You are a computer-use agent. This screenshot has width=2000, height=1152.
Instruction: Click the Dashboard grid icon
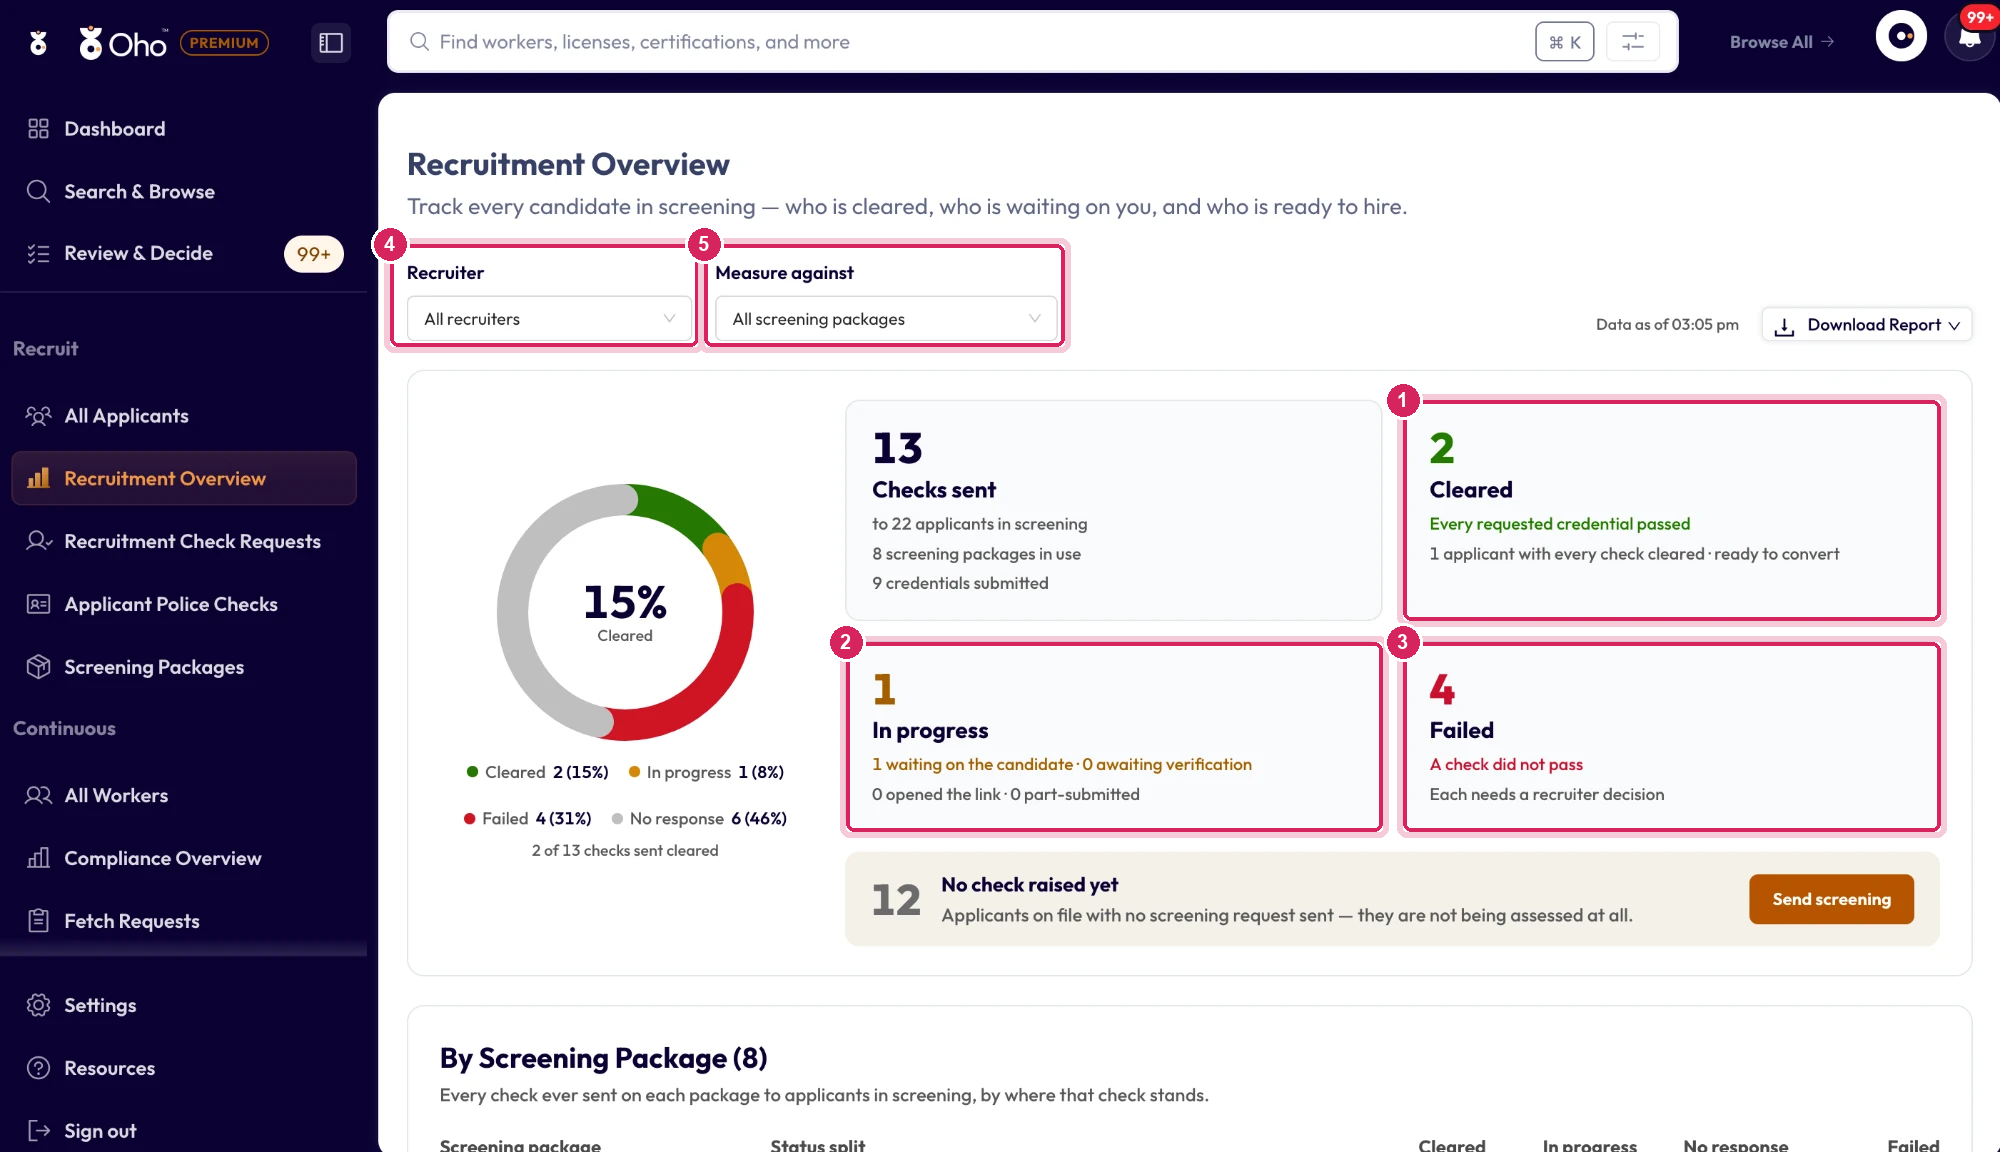(x=38, y=129)
